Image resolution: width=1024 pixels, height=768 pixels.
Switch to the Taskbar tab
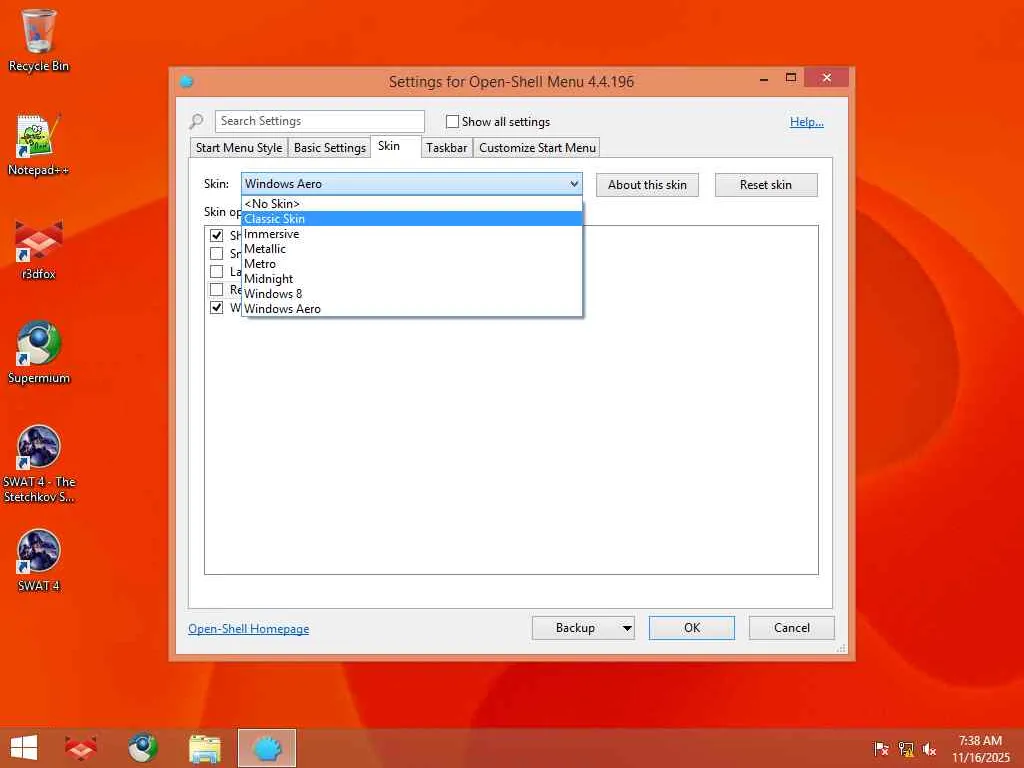[447, 148]
